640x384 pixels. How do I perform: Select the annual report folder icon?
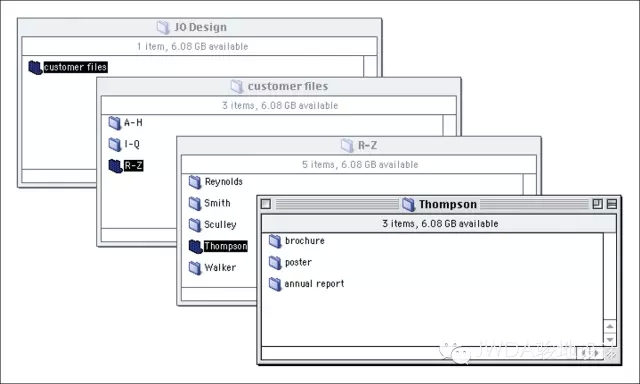pyautogui.click(x=275, y=284)
